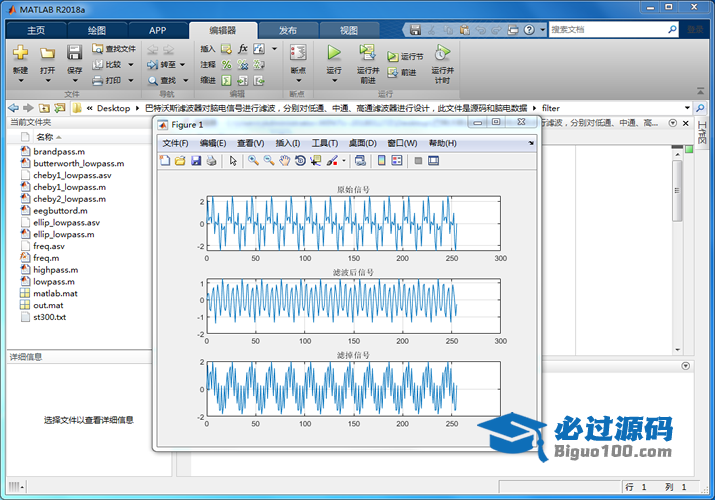Click the back navigation arrow in address bar

(14, 108)
